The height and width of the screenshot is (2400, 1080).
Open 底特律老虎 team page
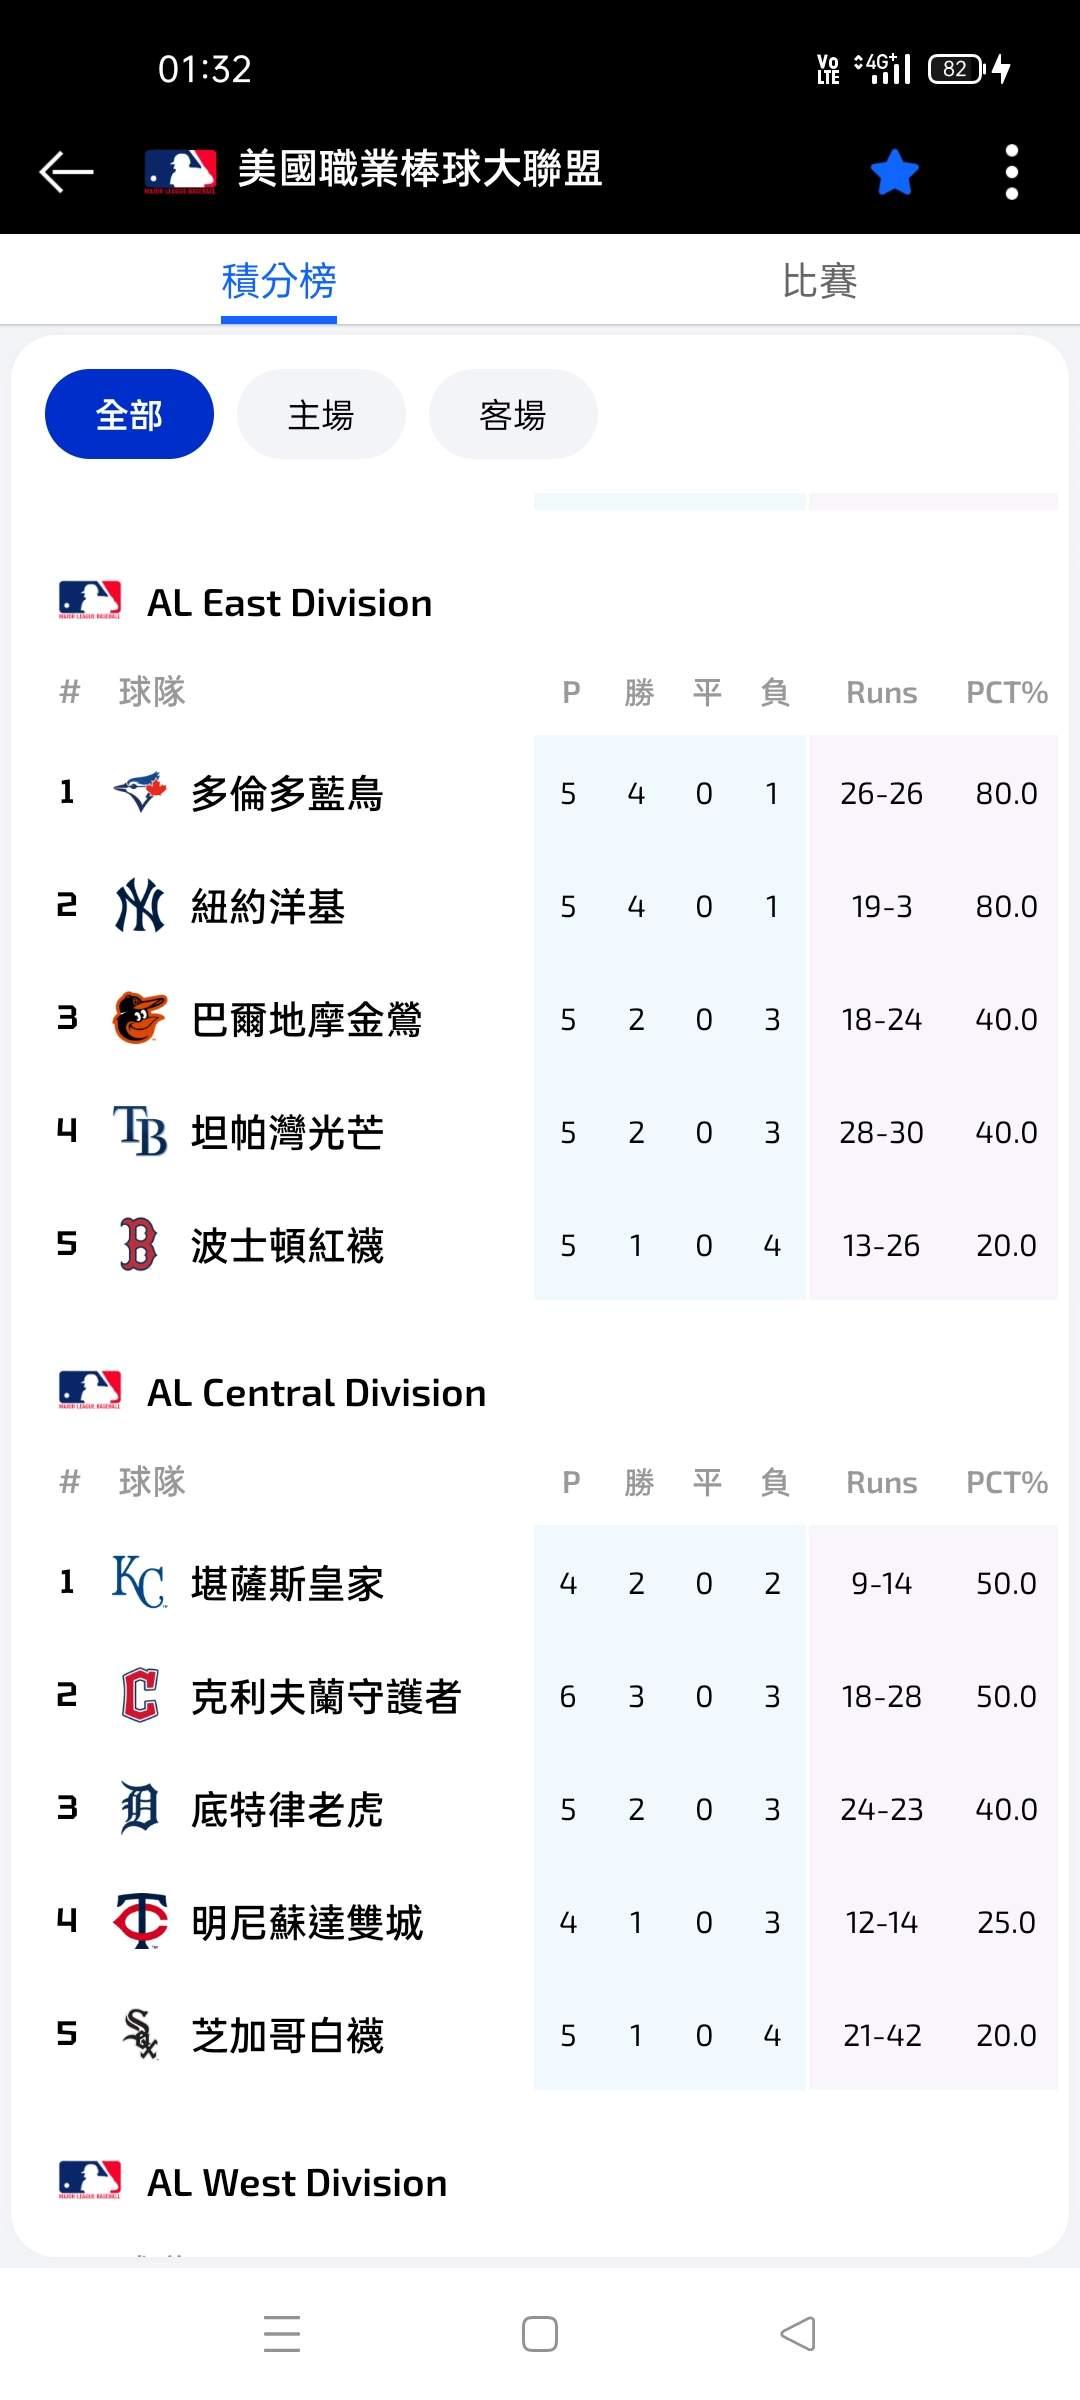(x=287, y=1809)
